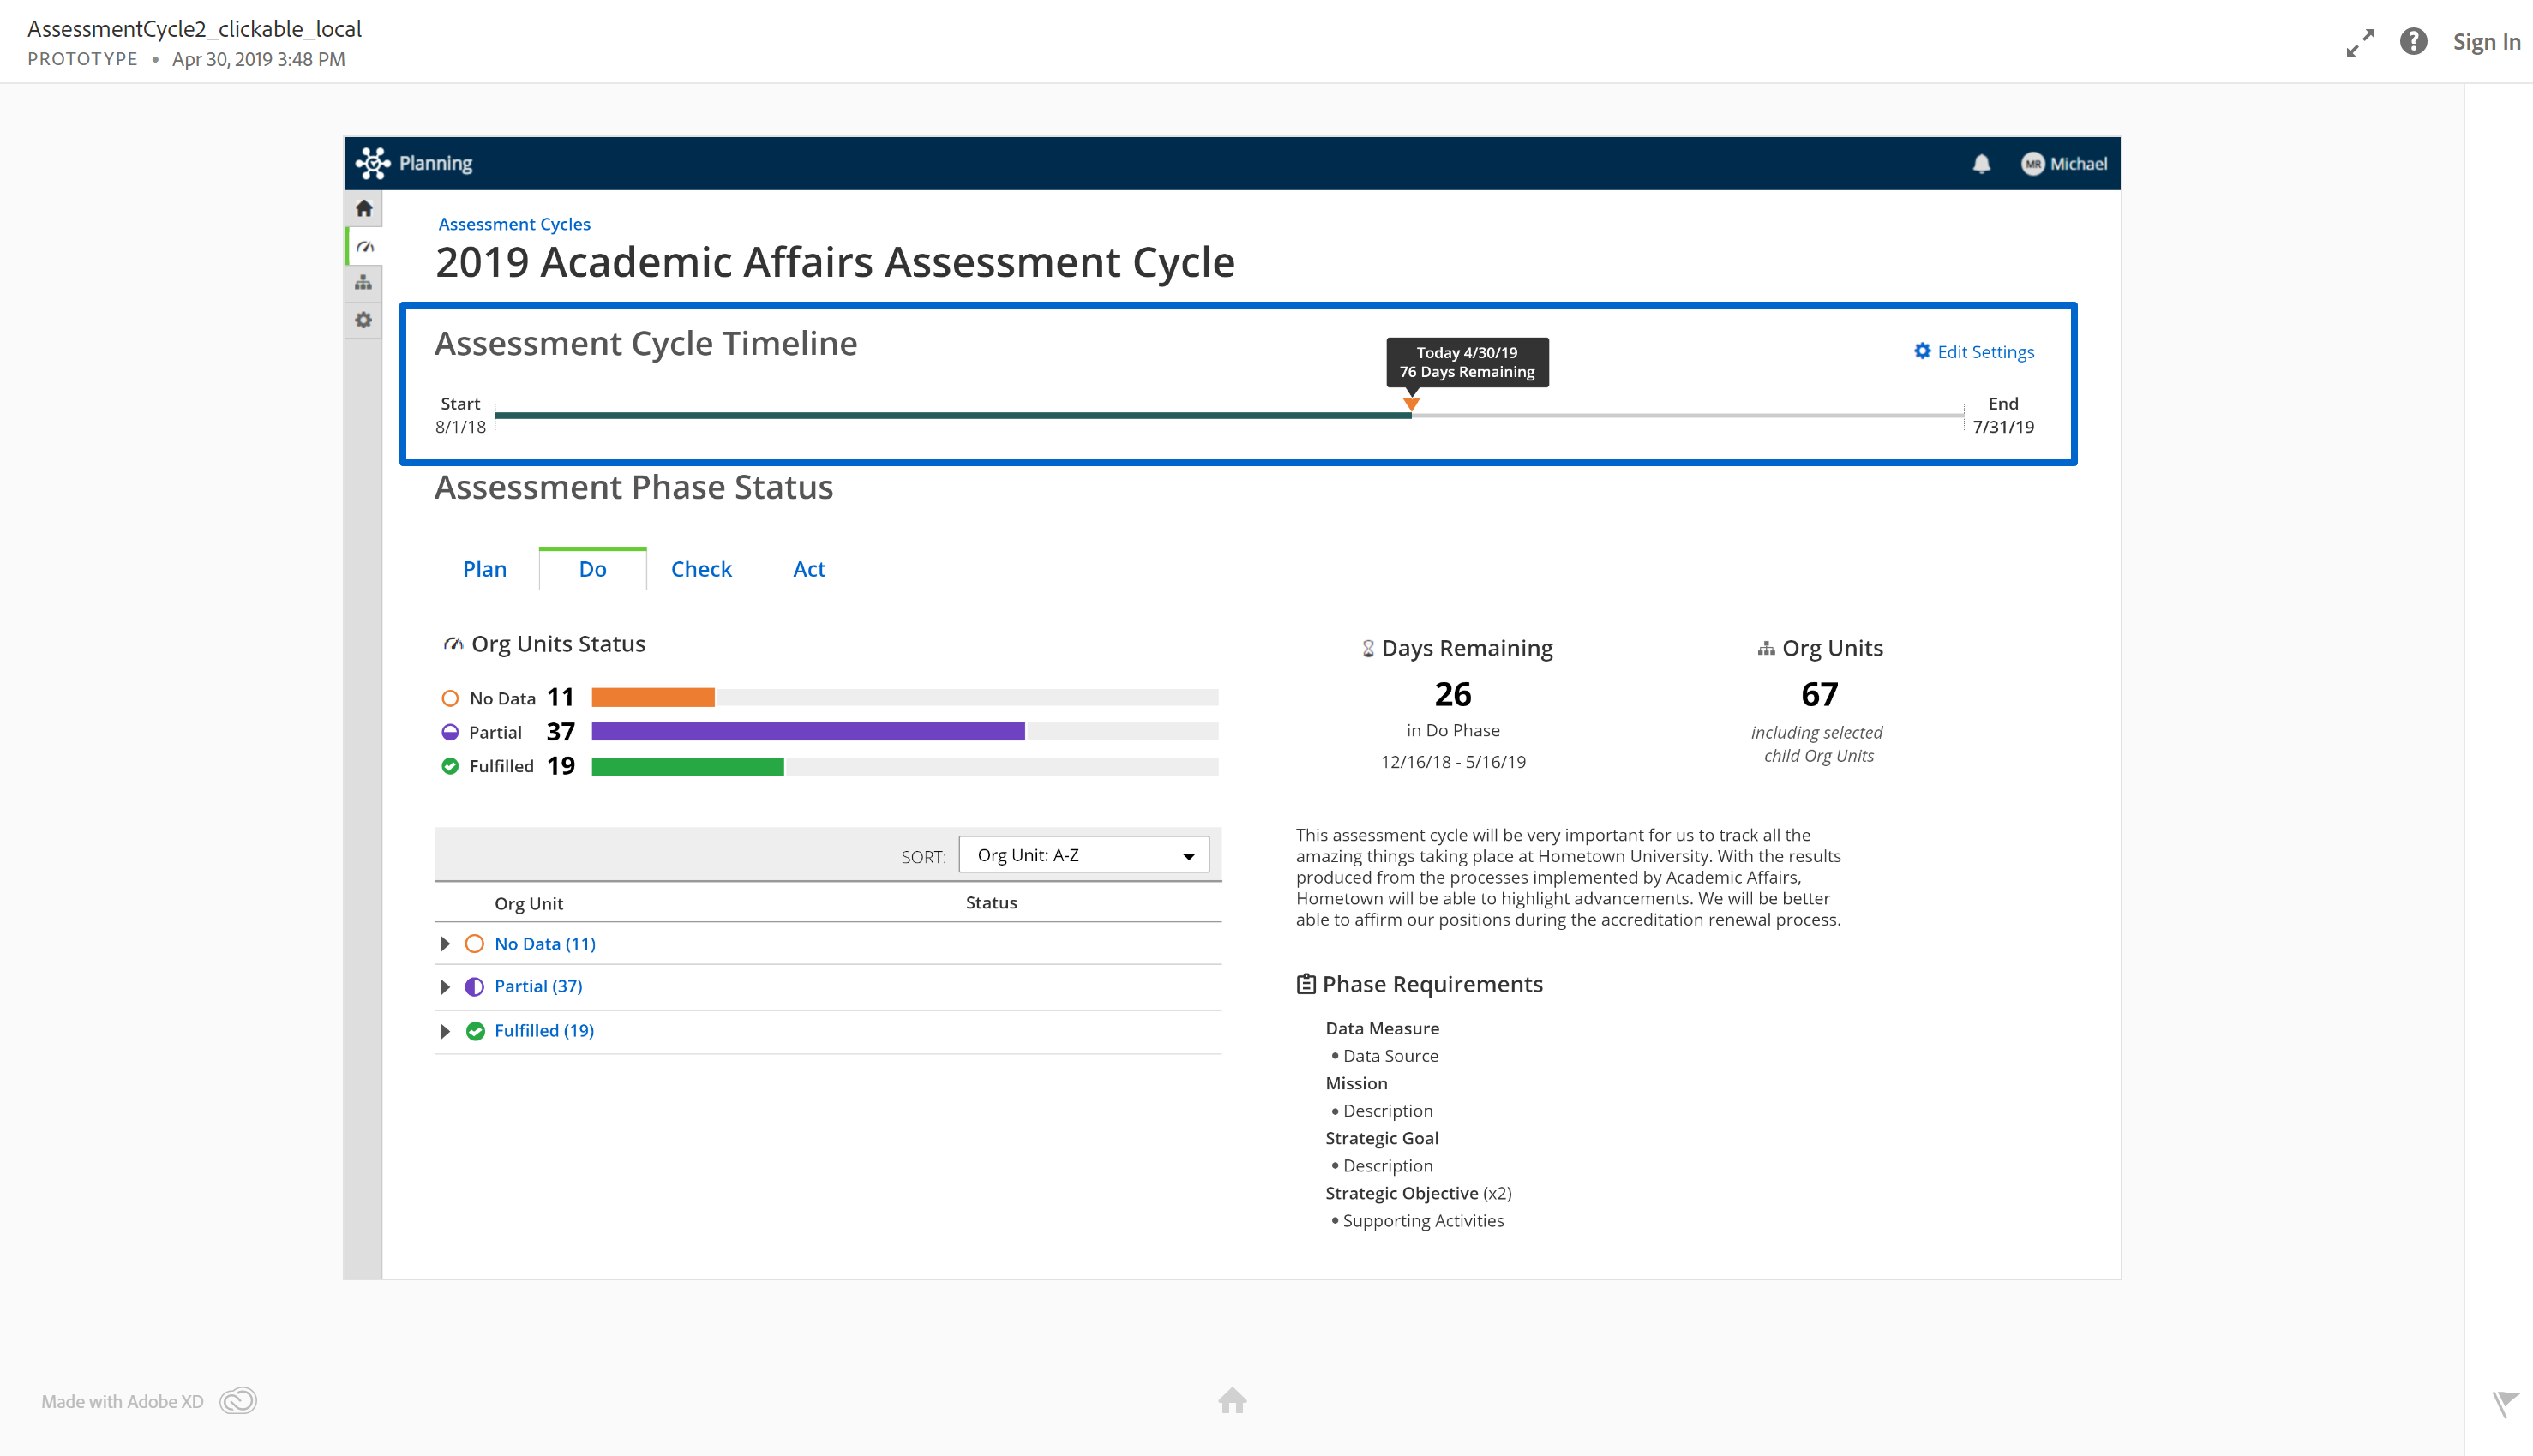
Task: Expand the Partial (37) group
Action: 445,987
